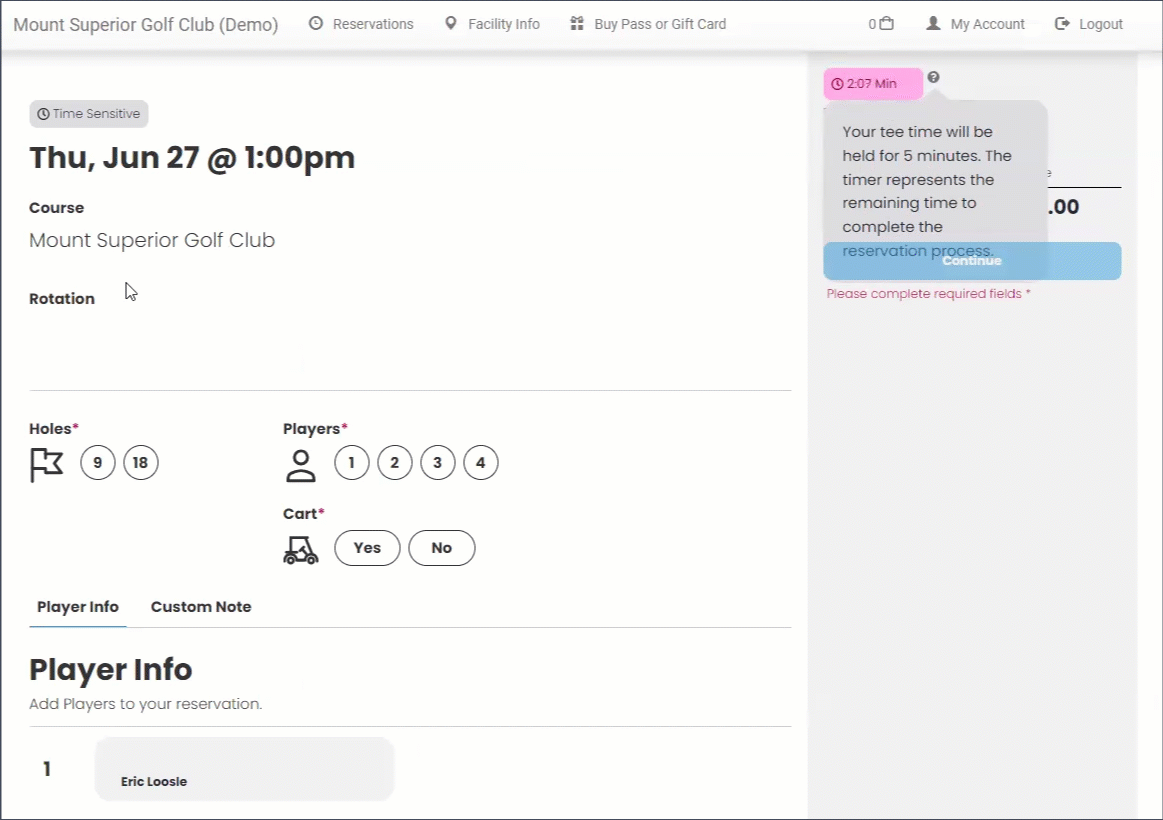Viewport: 1163px width, 820px height.
Task: Switch to the Custom Note tab
Action: (201, 606)
